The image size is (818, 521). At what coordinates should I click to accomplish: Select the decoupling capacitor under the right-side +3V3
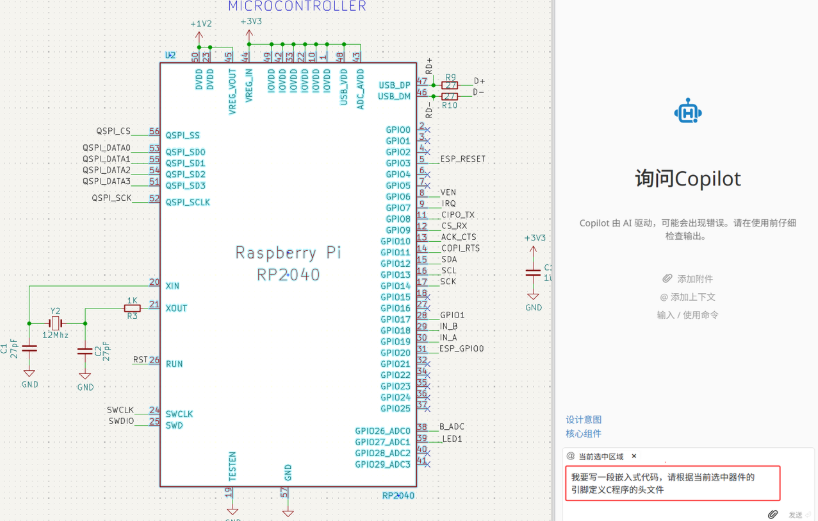[534, 273]
